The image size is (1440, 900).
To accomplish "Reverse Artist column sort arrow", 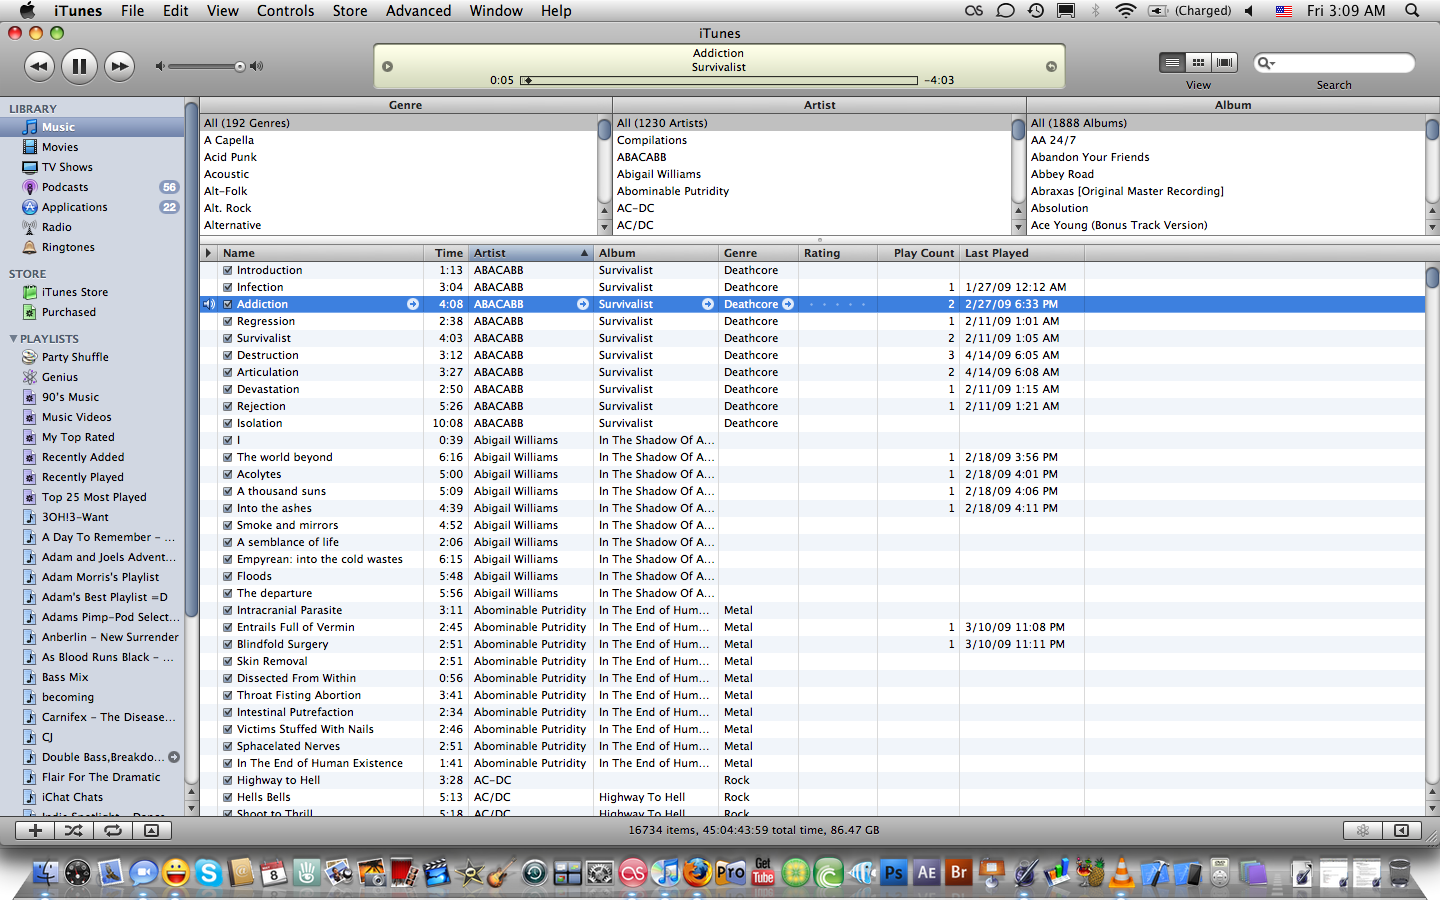I will pyautogui.click(x=584, y=253).
